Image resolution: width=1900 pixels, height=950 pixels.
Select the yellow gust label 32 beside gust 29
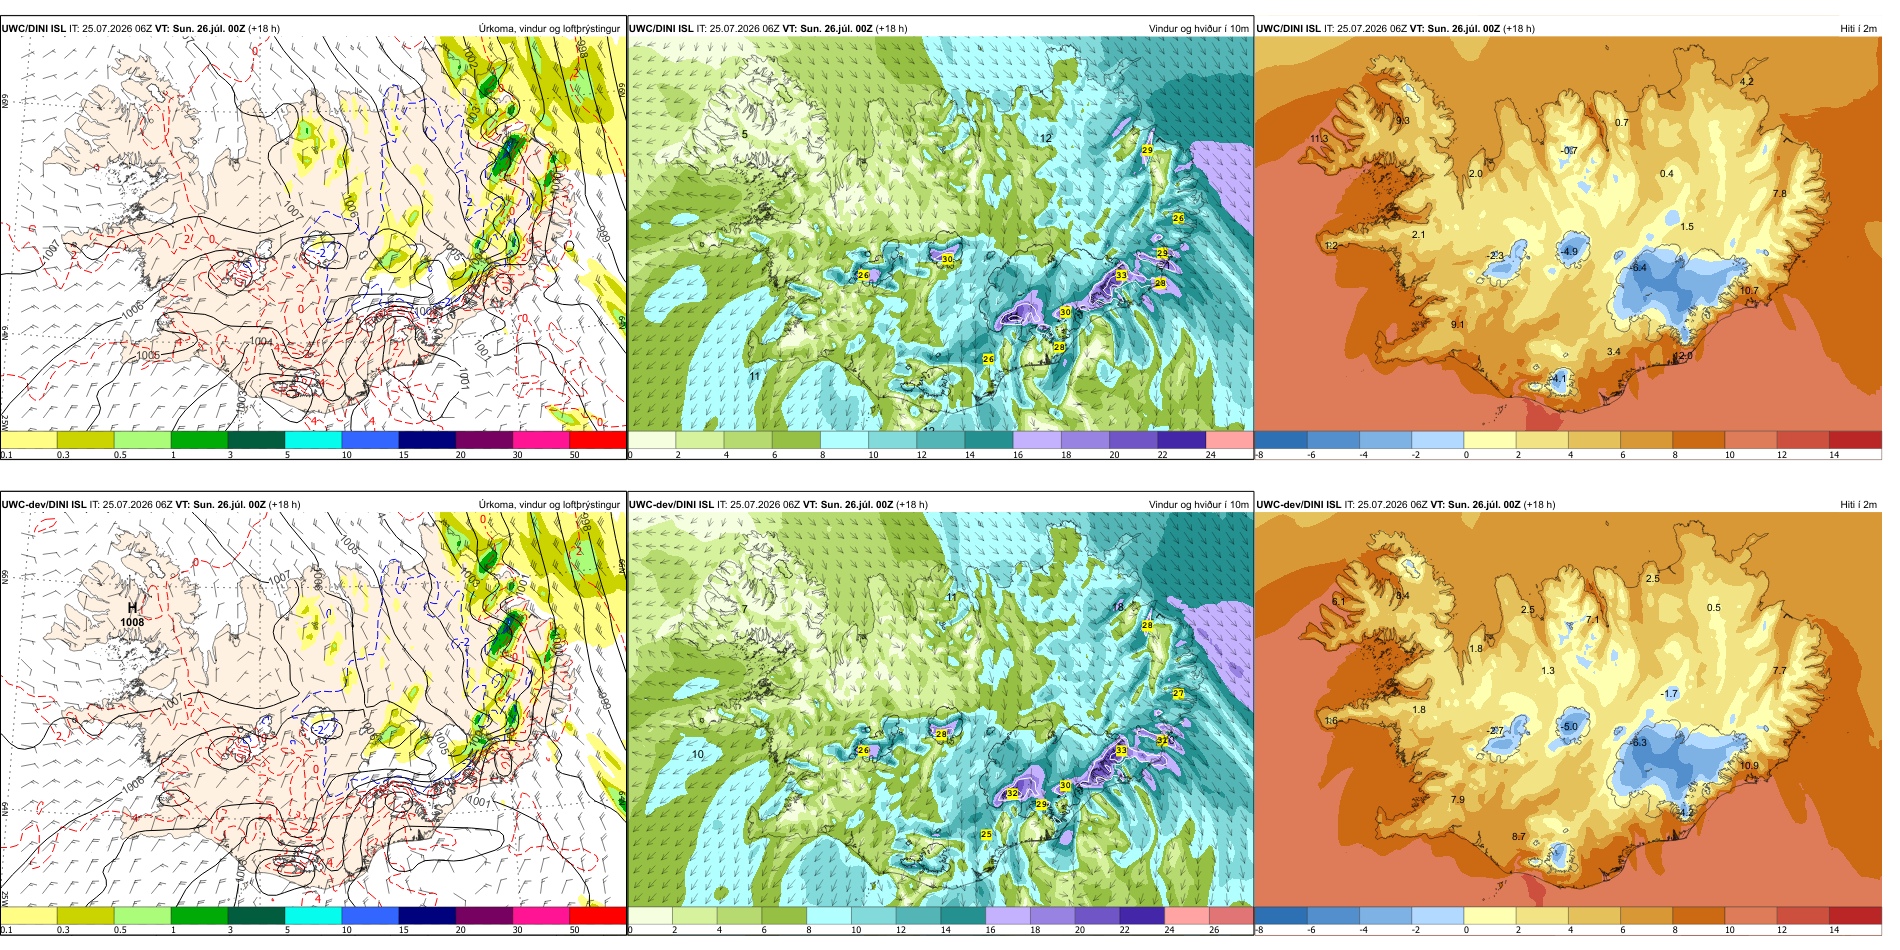[x=1012, y=793]
